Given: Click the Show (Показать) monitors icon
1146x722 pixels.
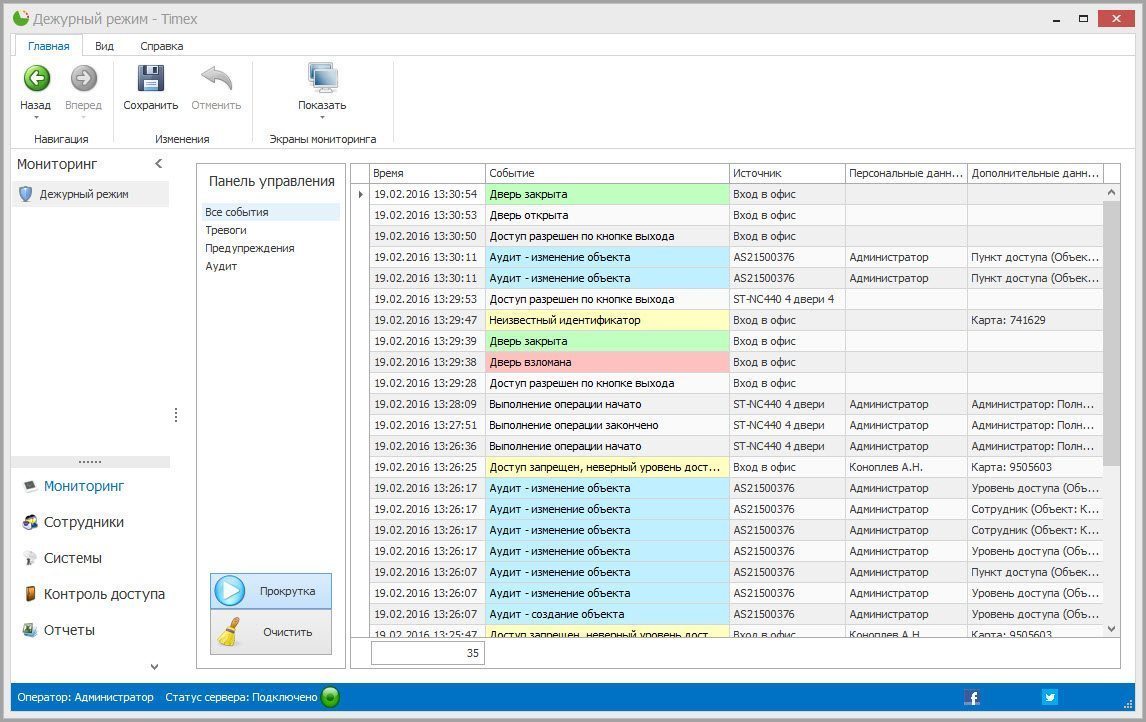Looking at the screenshot, I should coord(322,79).
